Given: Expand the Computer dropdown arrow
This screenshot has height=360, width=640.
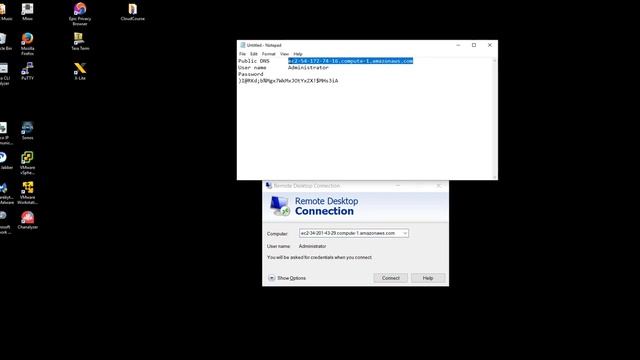Looking at the screenshot, I should (405, 233).
